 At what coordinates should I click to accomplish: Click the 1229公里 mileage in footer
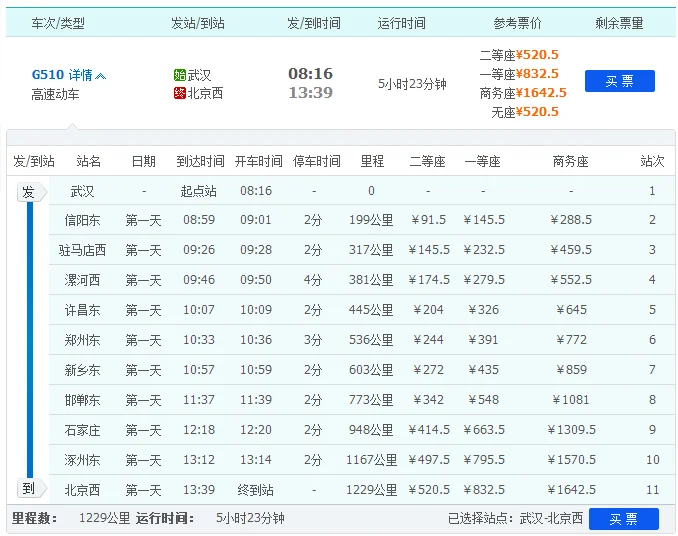point(105,518)
